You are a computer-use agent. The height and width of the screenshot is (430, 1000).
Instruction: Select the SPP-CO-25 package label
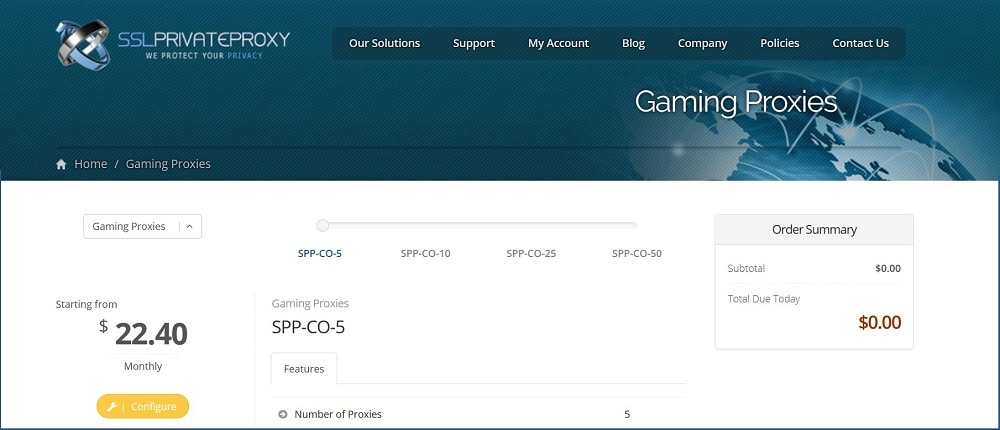click(531, 253)
